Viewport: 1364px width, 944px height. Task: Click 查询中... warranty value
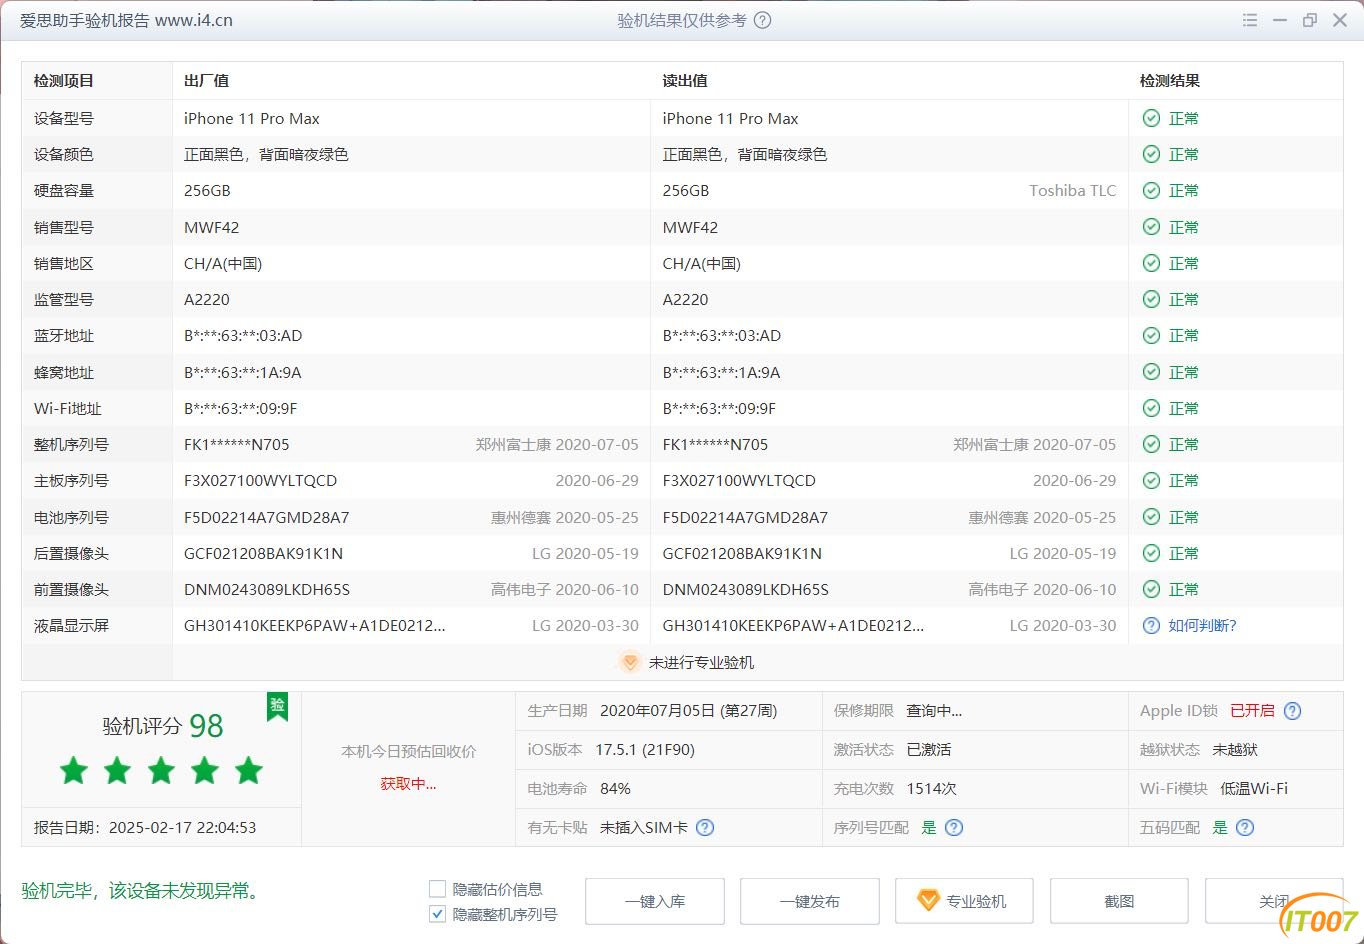(934, 711)
